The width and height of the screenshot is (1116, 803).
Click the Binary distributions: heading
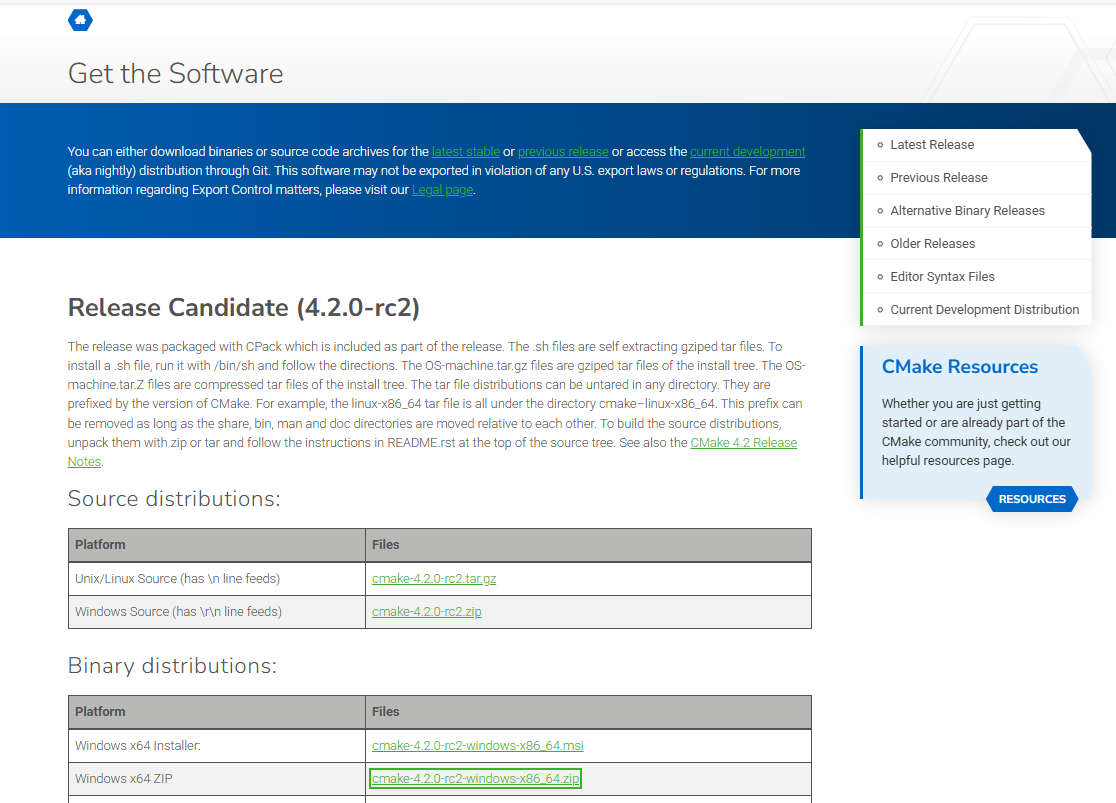click(x=172, y=666)
